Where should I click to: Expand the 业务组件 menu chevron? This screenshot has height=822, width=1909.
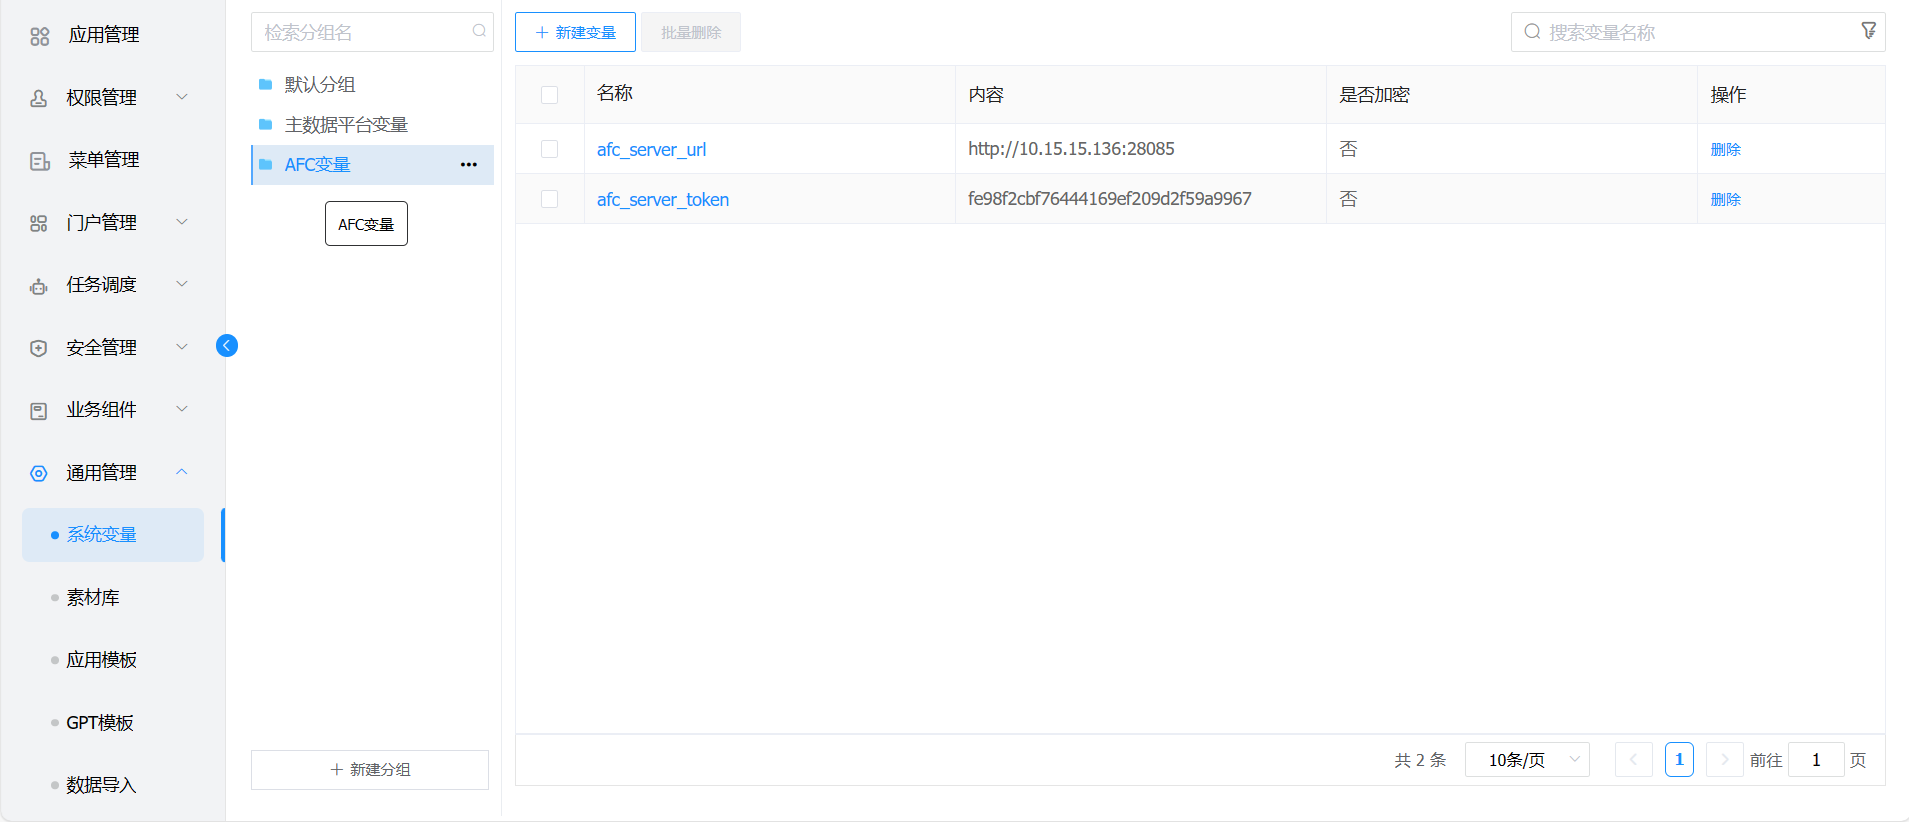[182, 409]
